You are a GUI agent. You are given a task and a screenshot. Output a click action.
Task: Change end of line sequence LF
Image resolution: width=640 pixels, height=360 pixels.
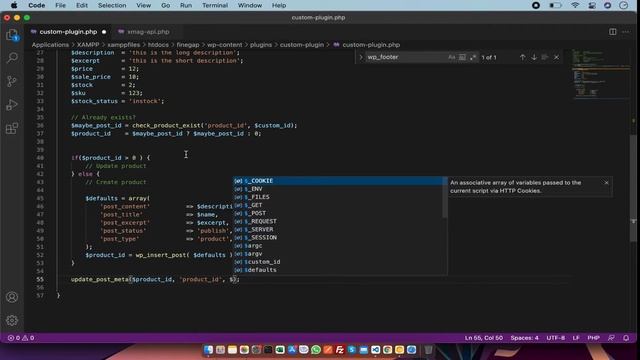(576, 338)
